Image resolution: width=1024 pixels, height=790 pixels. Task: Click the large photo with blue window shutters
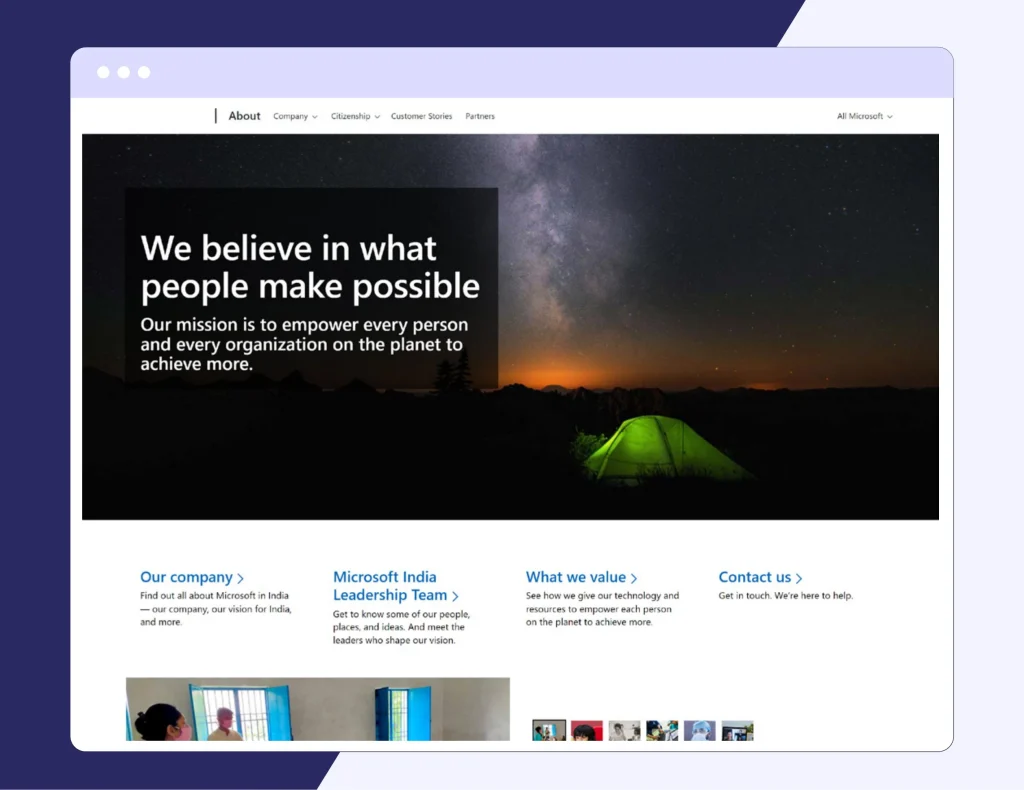[318, 709]
